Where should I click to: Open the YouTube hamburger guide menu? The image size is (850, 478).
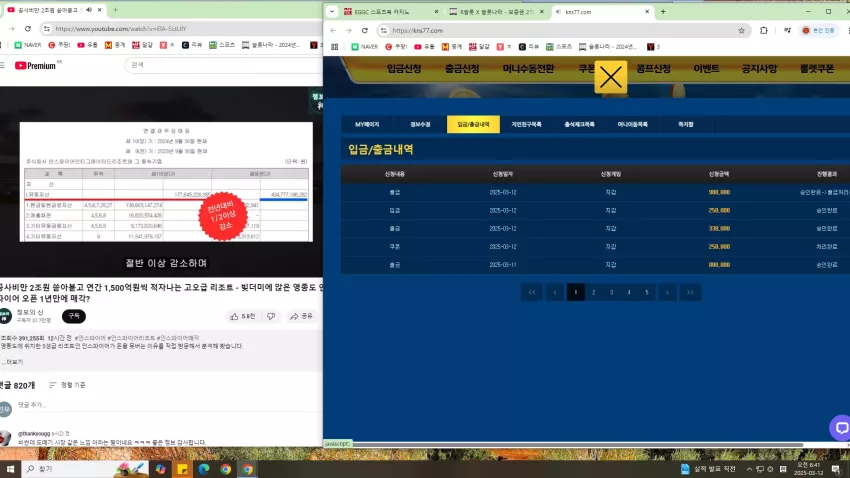pos(2,66)
